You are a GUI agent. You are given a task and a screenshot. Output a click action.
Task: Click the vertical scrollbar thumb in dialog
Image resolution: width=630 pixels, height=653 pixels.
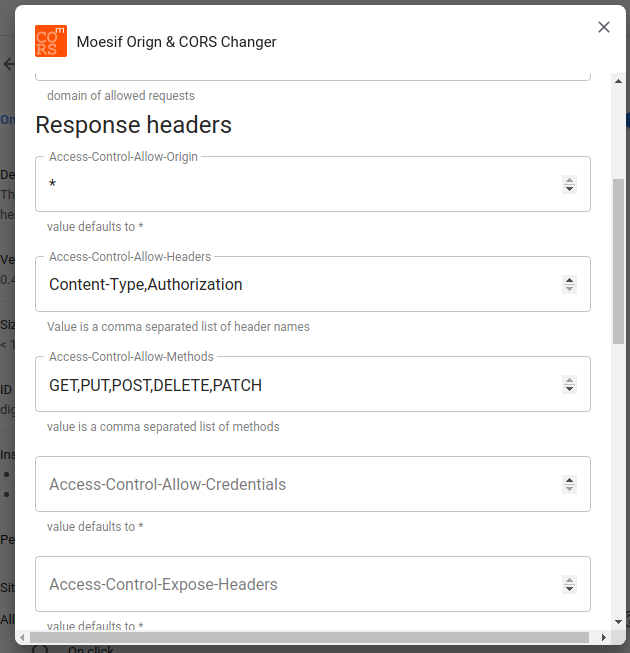[619, 260]
